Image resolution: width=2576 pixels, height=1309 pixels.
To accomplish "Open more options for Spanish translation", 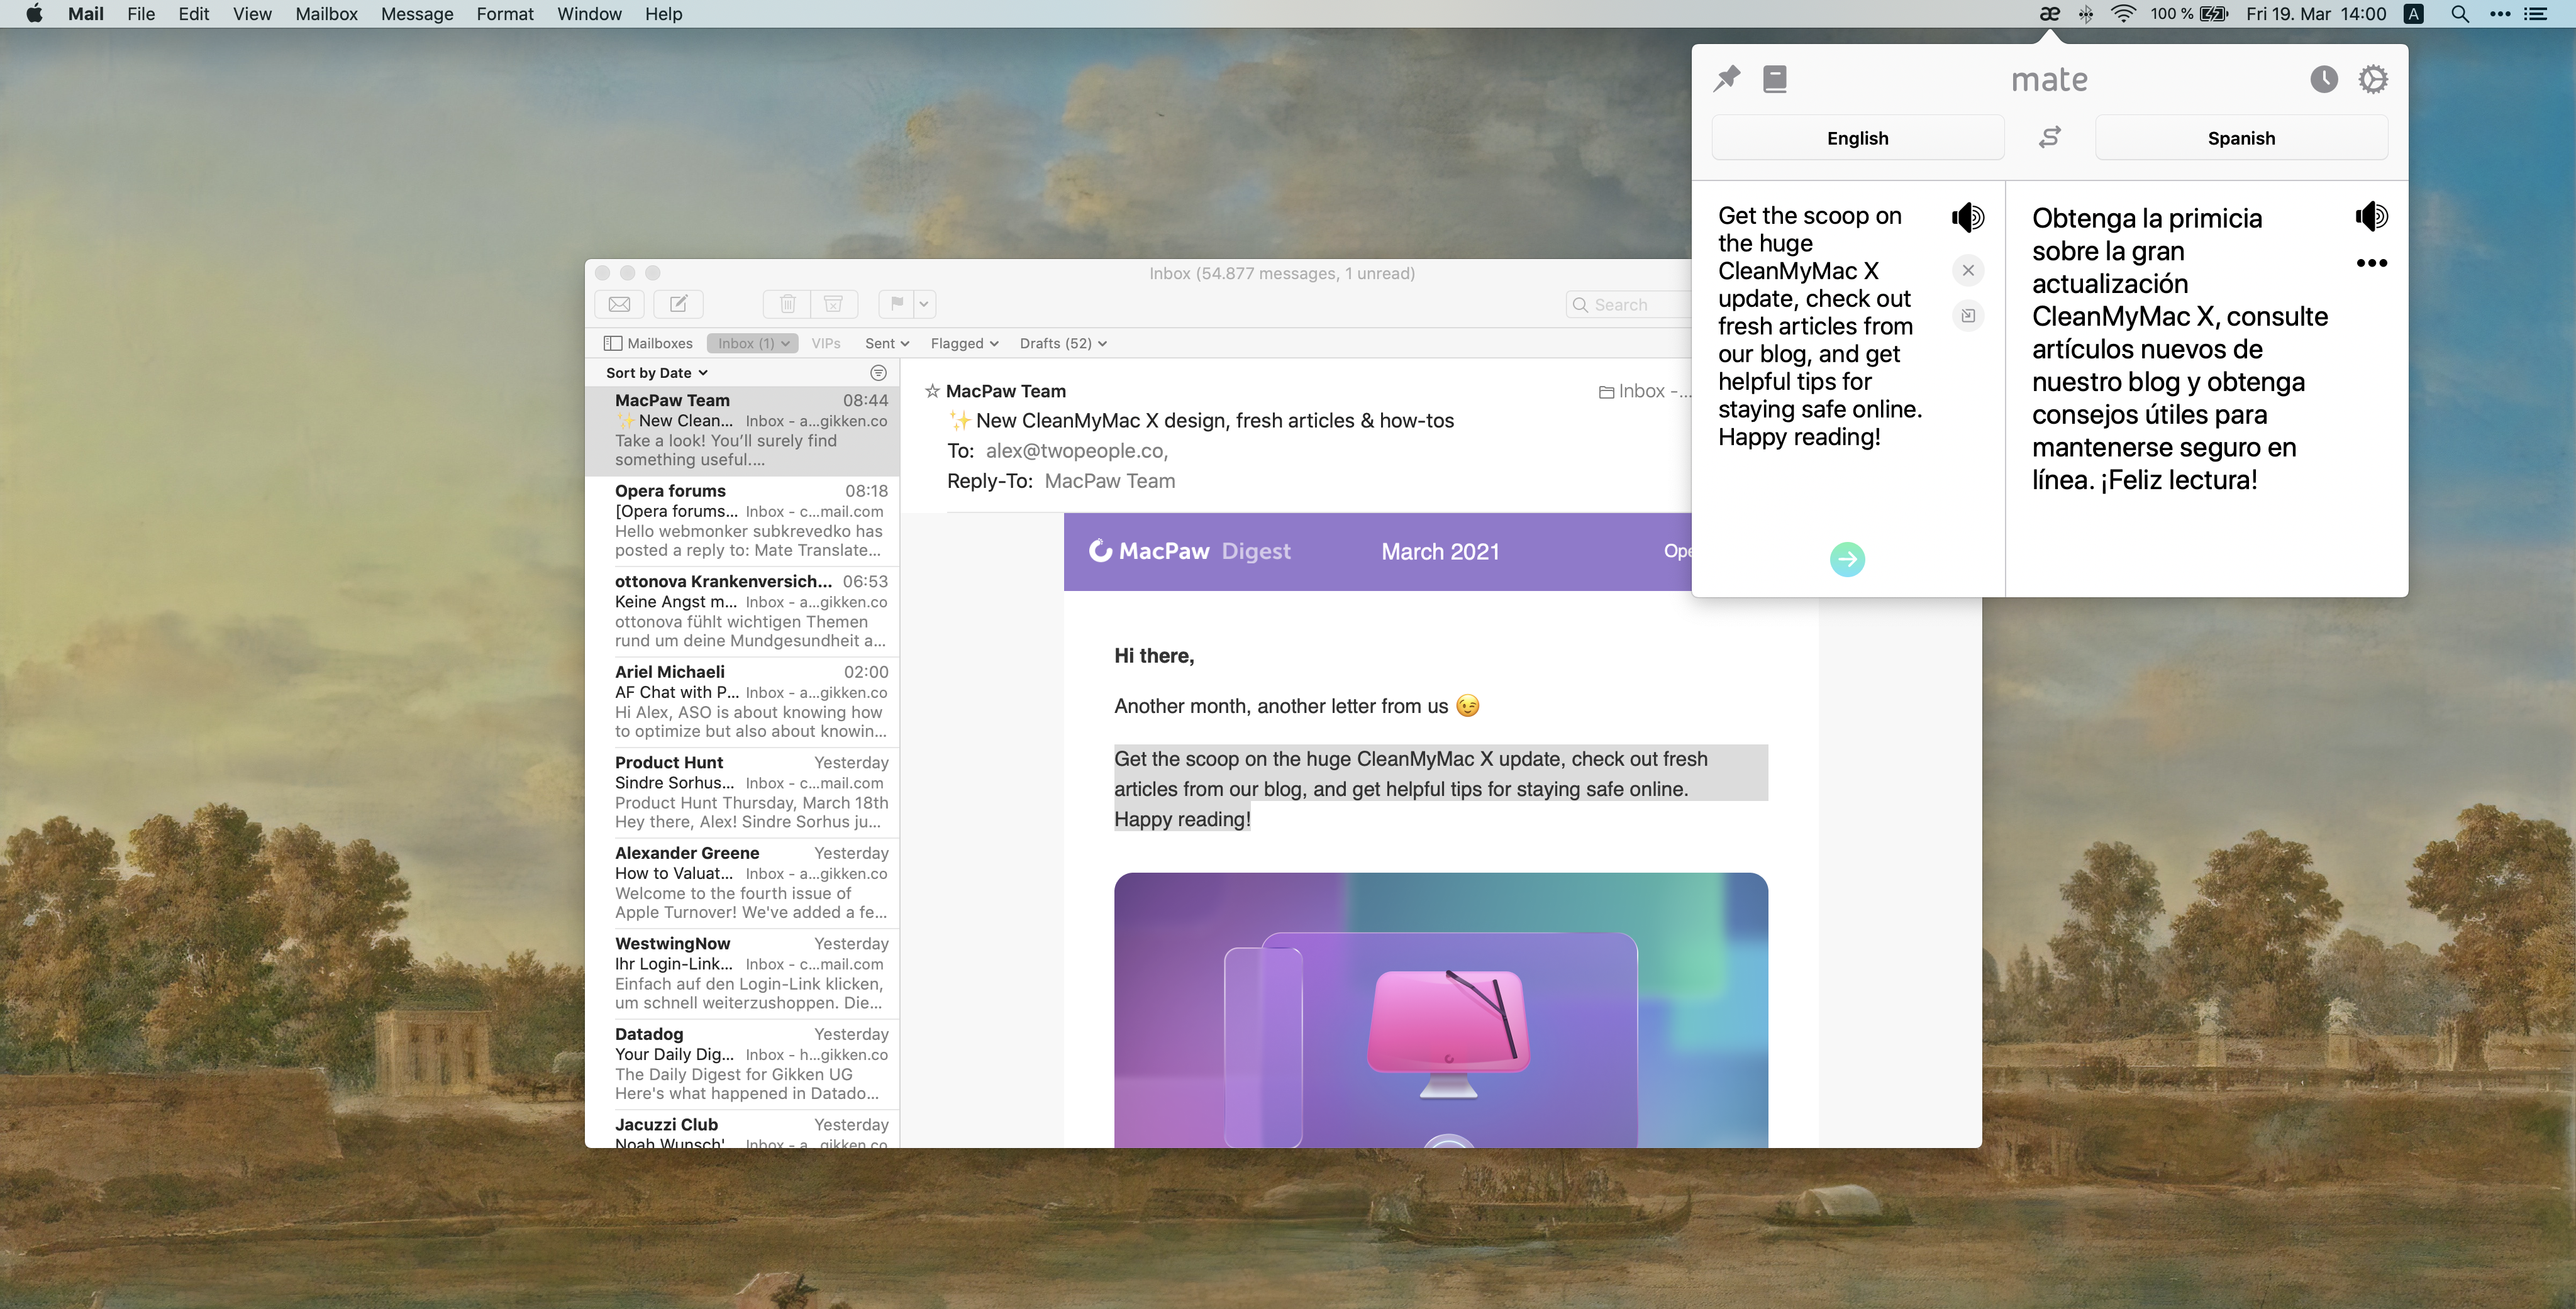I will [2371, 263].
